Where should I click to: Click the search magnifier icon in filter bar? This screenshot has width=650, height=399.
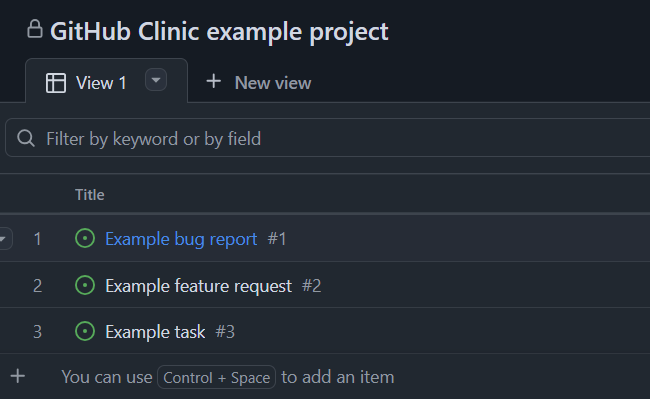coord(26,138)
